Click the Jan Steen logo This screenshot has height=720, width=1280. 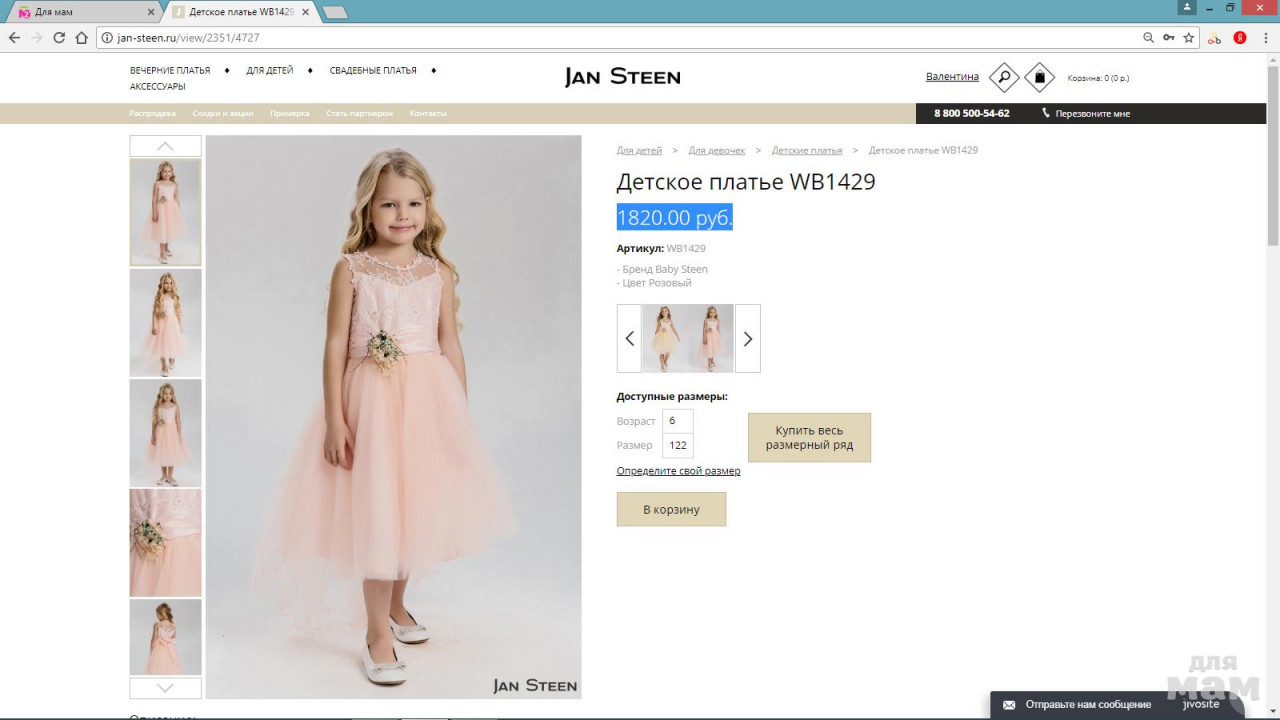tap(622, 77)
